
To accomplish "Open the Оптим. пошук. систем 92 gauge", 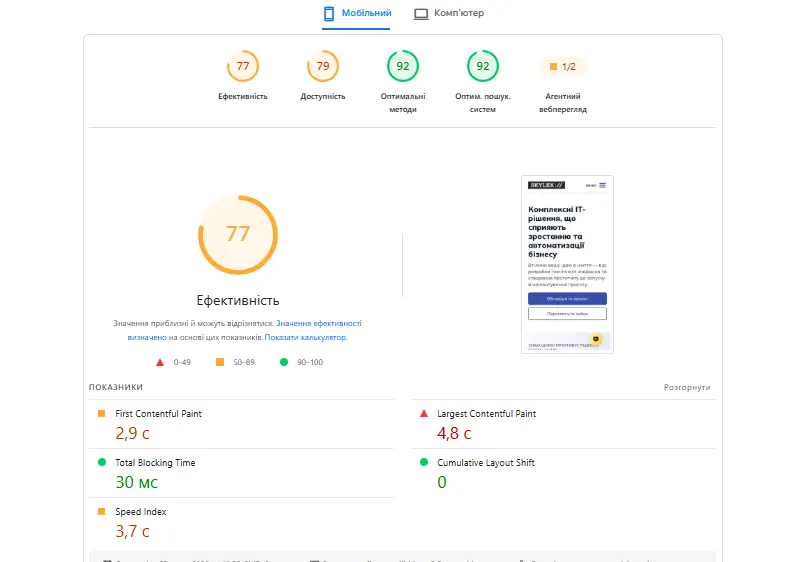I will pos(482,66).
